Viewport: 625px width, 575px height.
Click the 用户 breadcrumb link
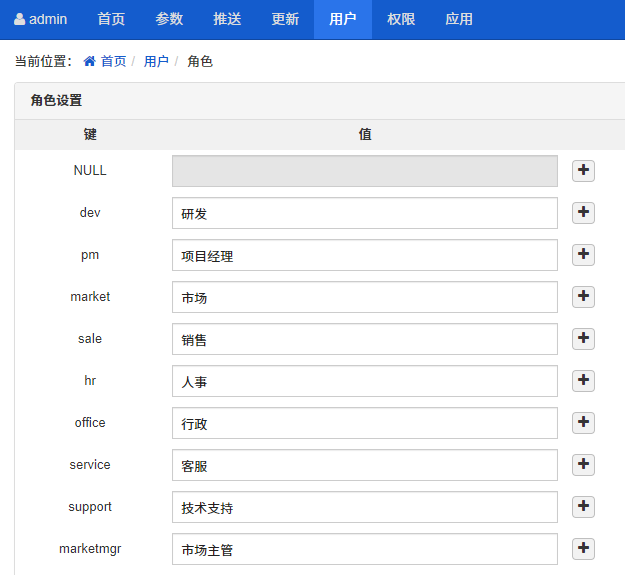[x=156, y=61]
